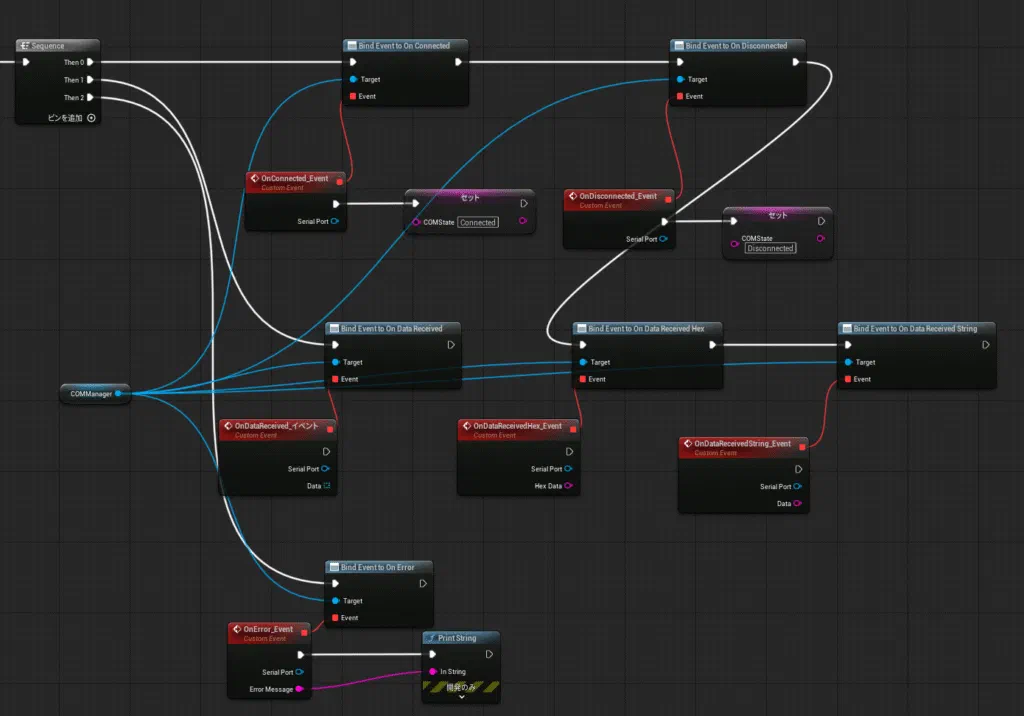This screenshot has height=716, width=1024.
Task: Click the red delegate pin on OnDisconnected_Event
Action: click(668, 199)
